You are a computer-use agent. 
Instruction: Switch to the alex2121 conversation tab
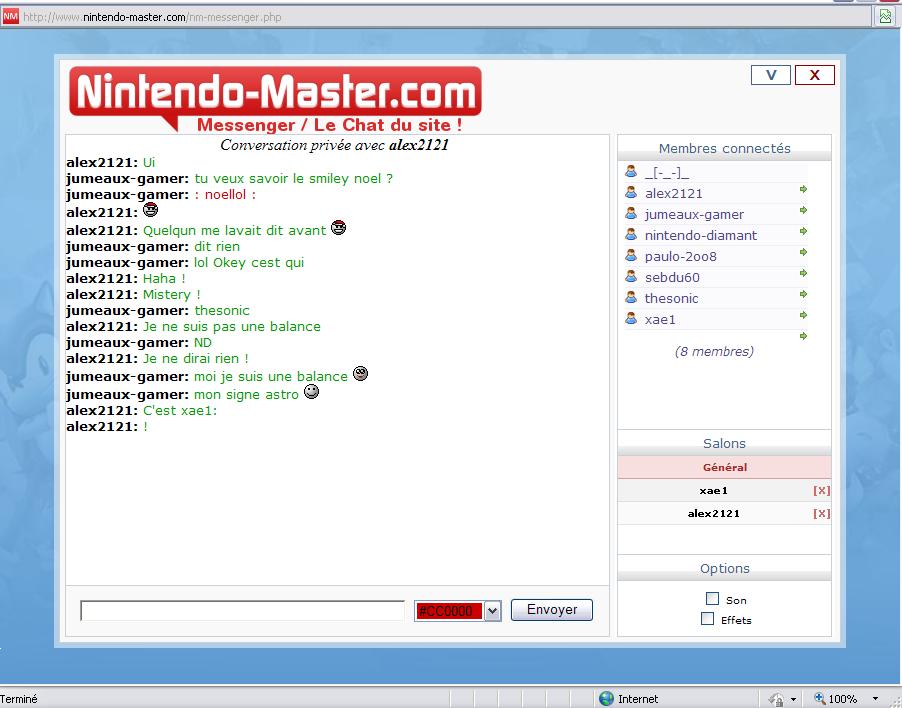[x=714, y=514]
